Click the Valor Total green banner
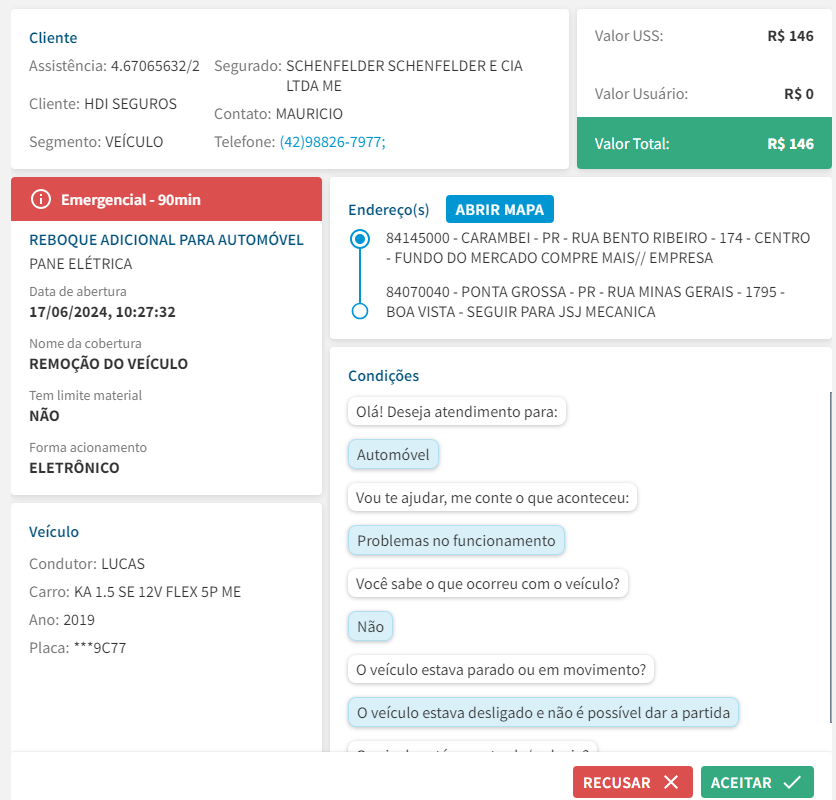 point(704,144)
